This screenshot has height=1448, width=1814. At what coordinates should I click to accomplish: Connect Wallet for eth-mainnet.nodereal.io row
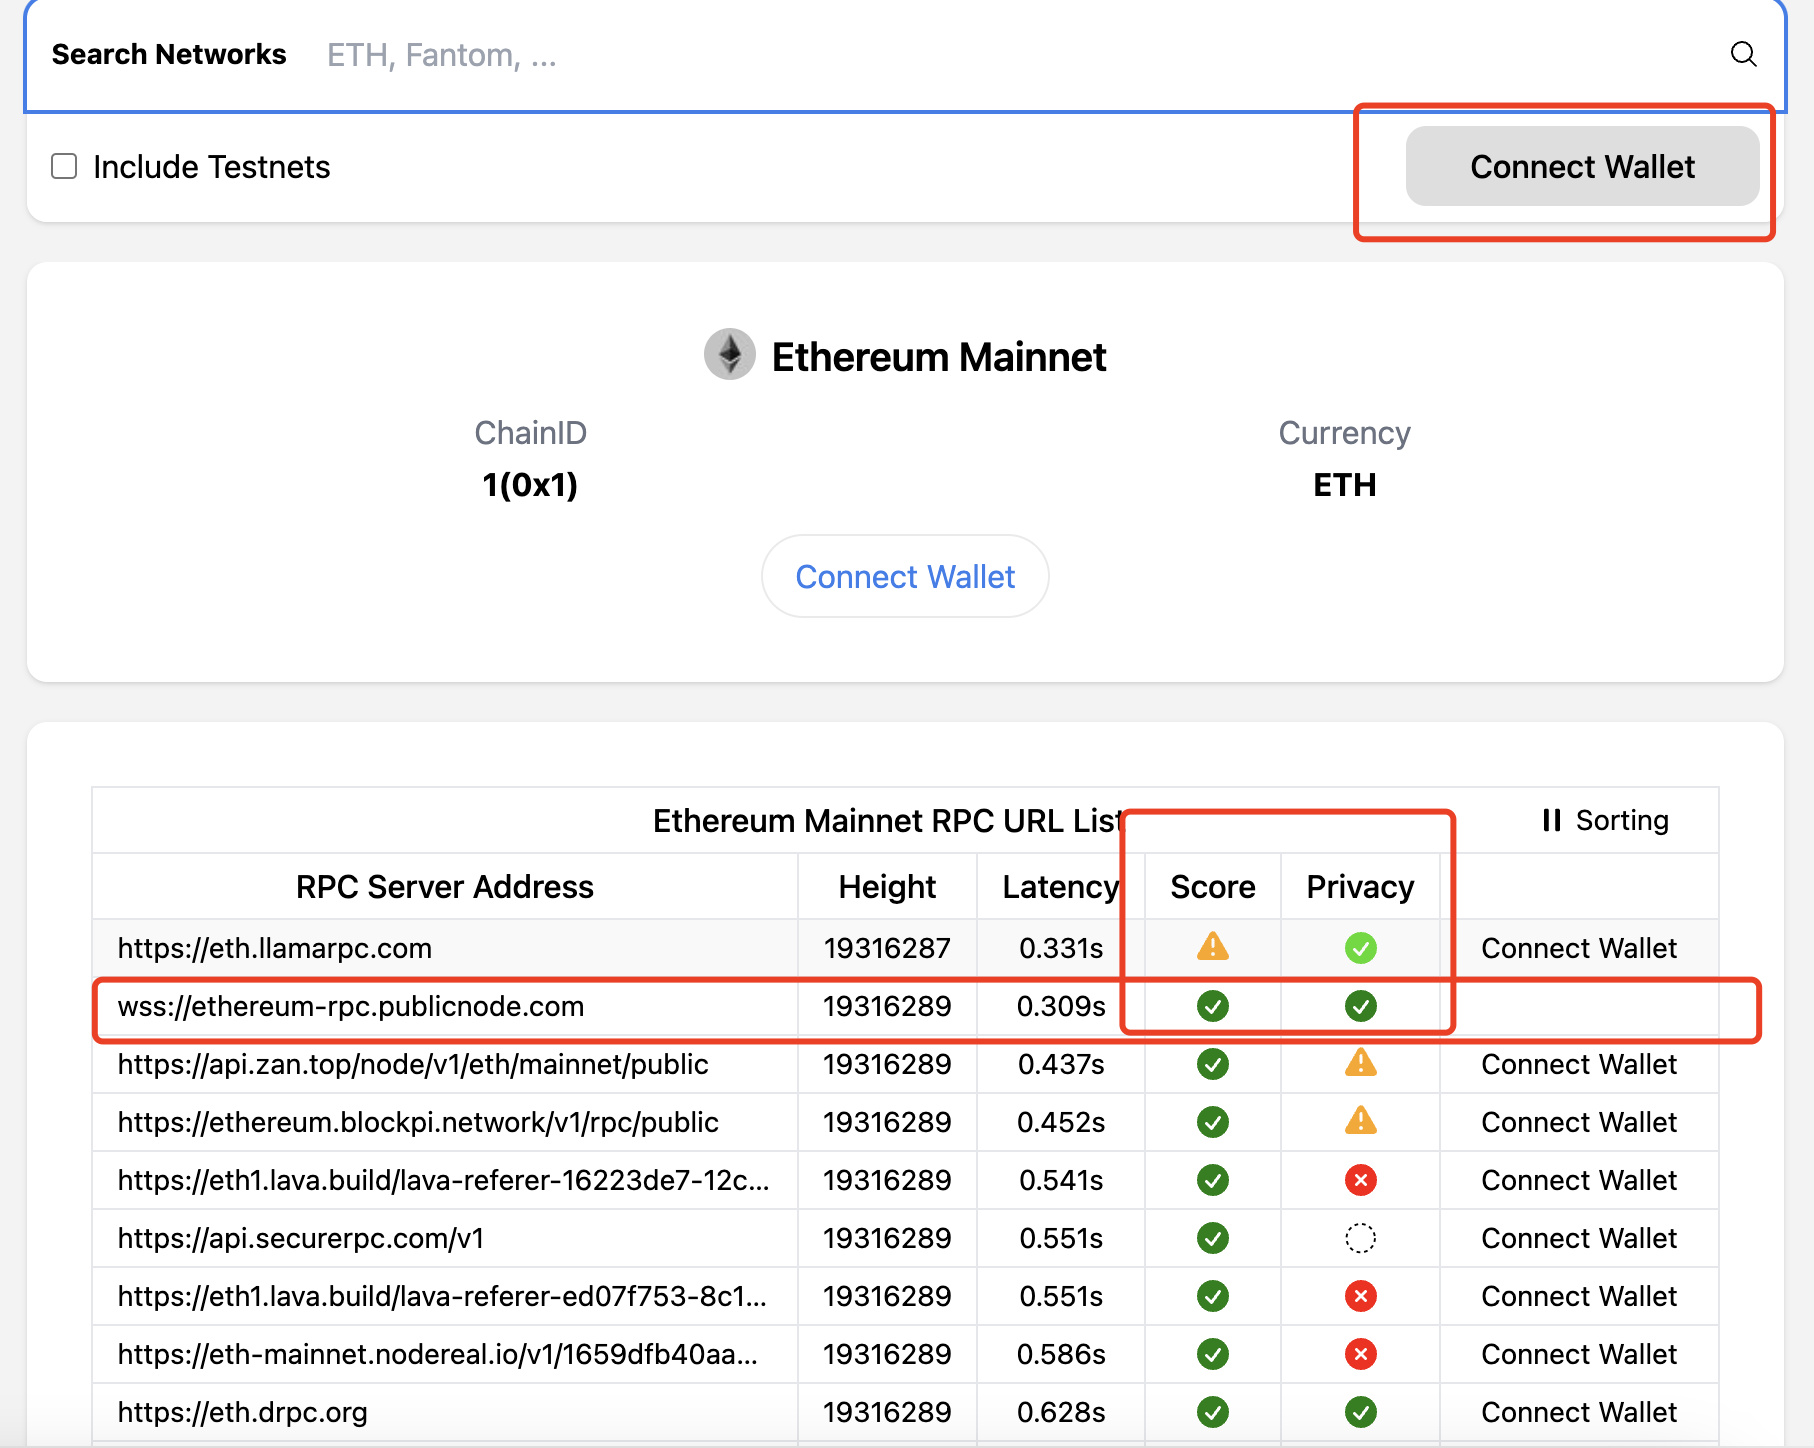click(1579, 1354)
